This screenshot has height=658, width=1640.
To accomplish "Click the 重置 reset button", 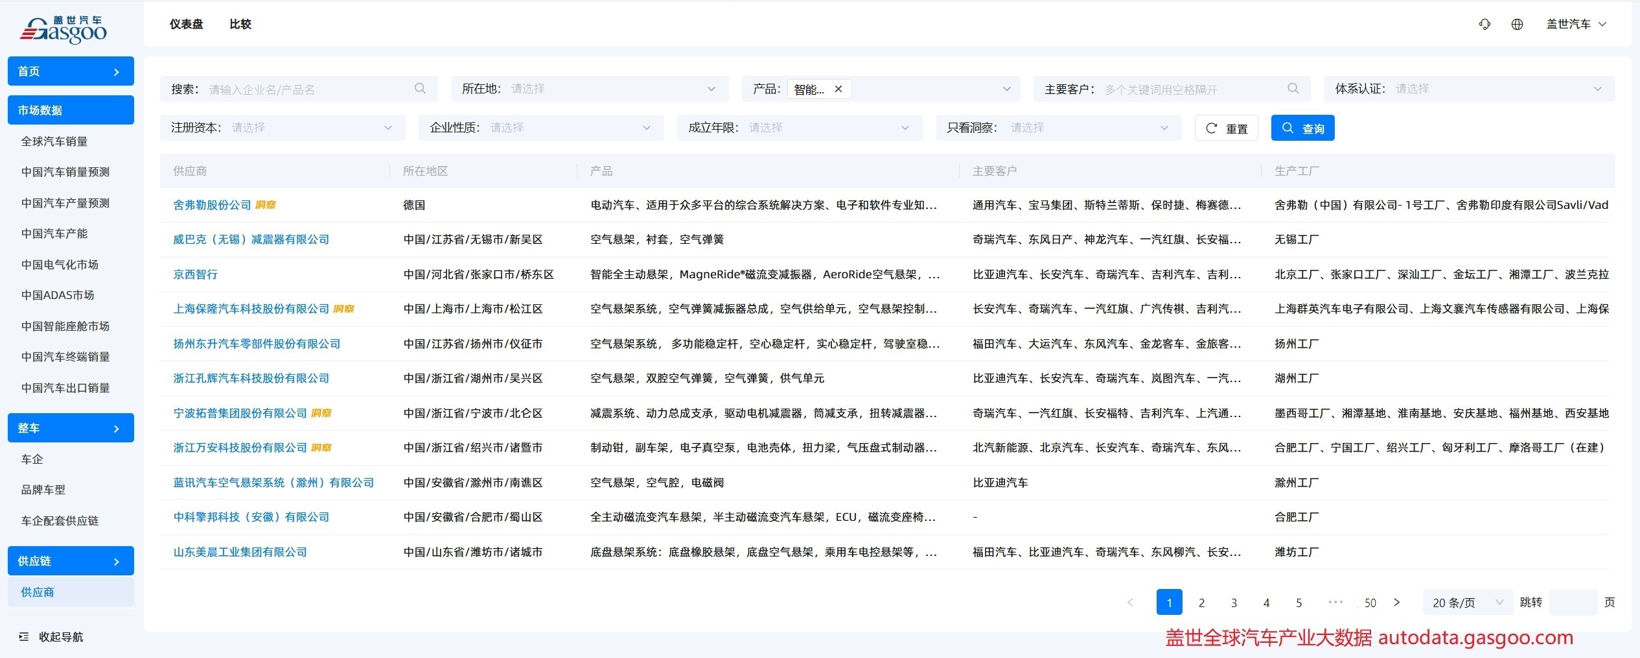I will [x=1226, y=128].
